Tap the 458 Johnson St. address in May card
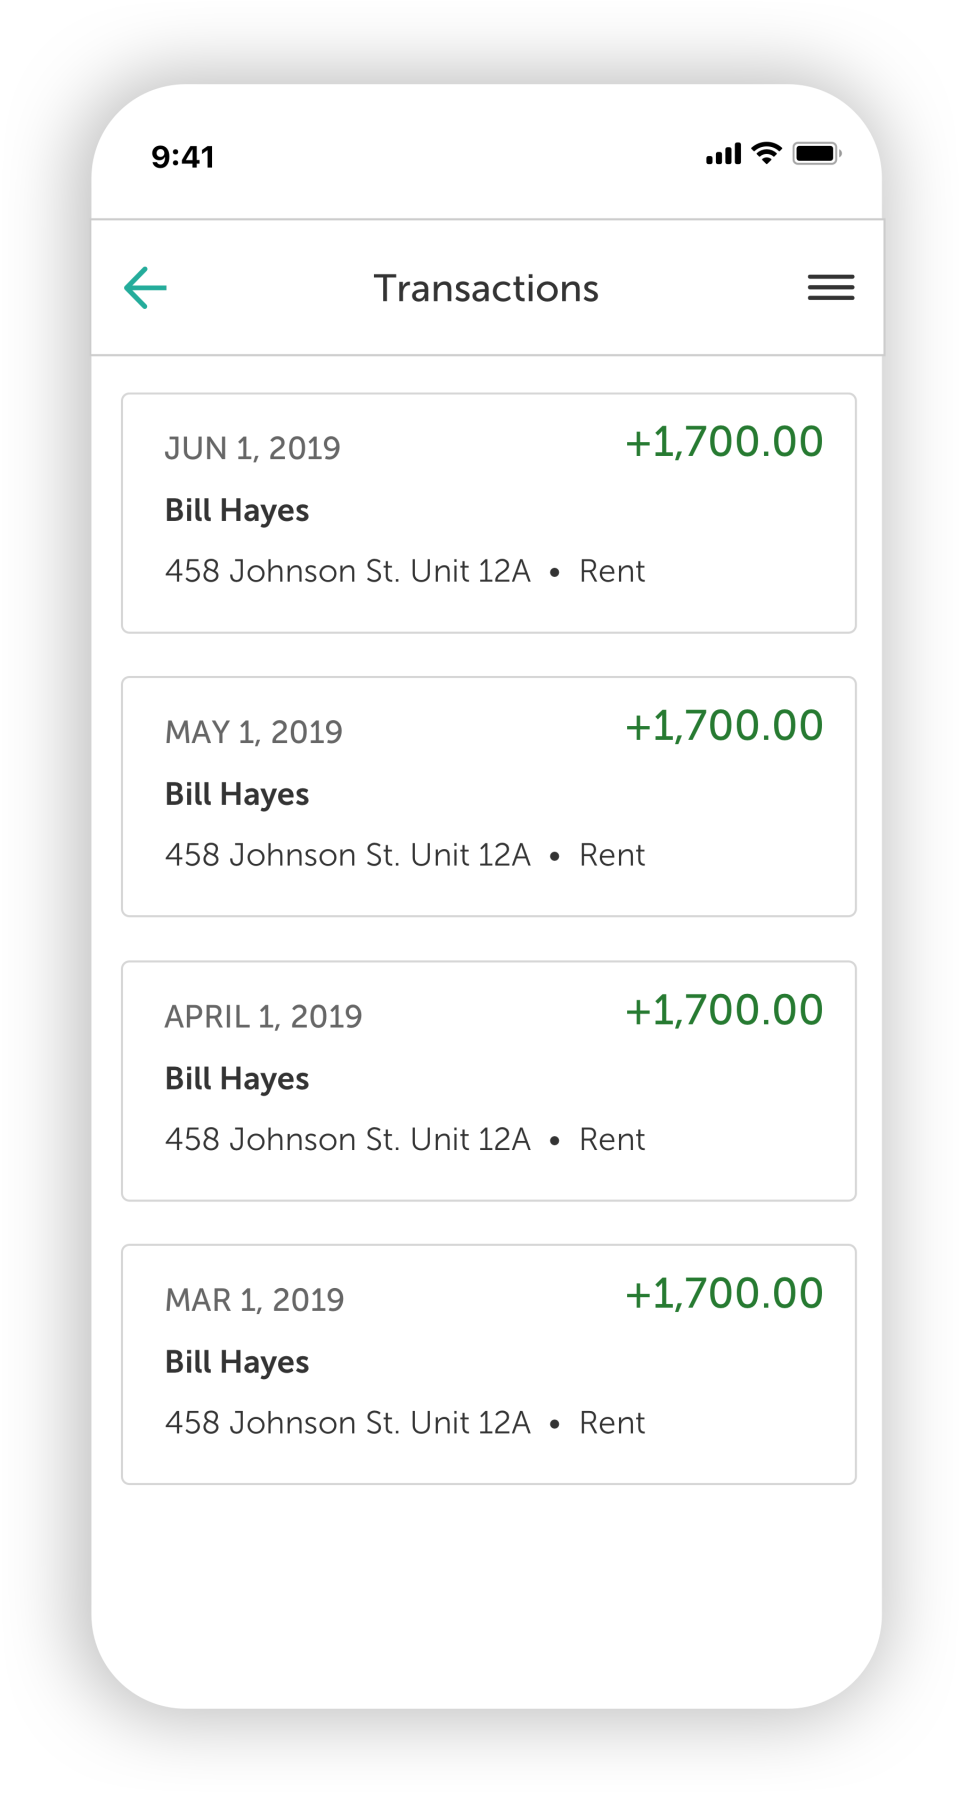Image resolution: width=960 pixels, height=1794 pixels. point(347,855)
